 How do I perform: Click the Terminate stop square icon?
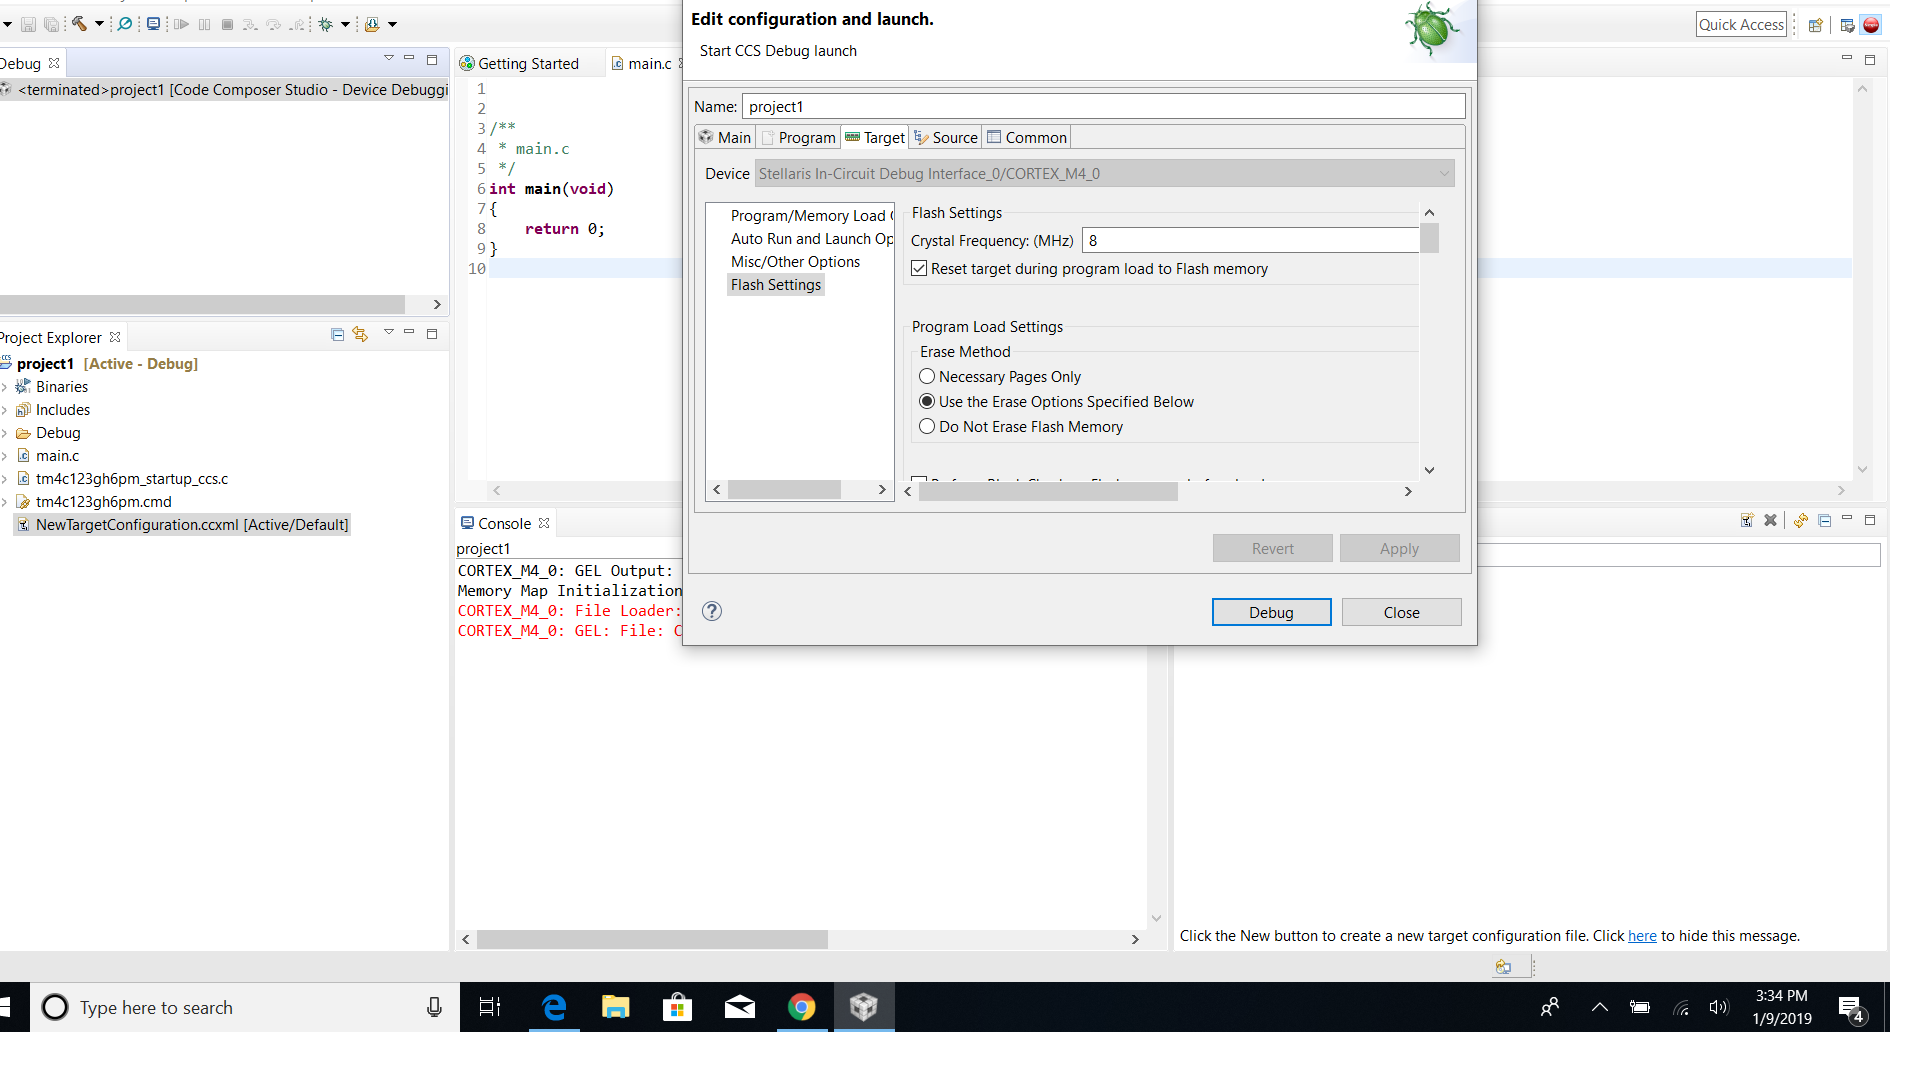tap(227, 24)
